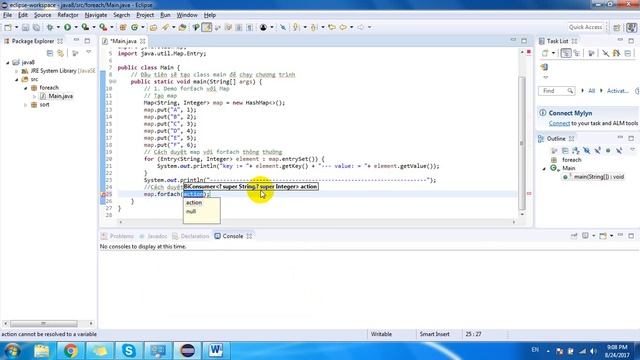Click the Coverage run icon

click(x=85, y=27)
